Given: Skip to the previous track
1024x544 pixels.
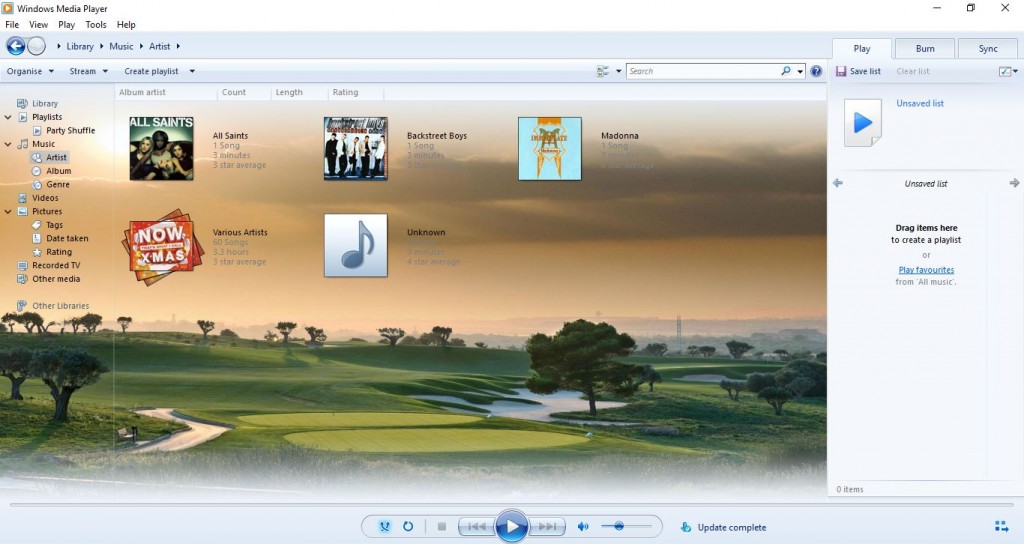Looking at the screenshot, I should [x=476, y=526].
